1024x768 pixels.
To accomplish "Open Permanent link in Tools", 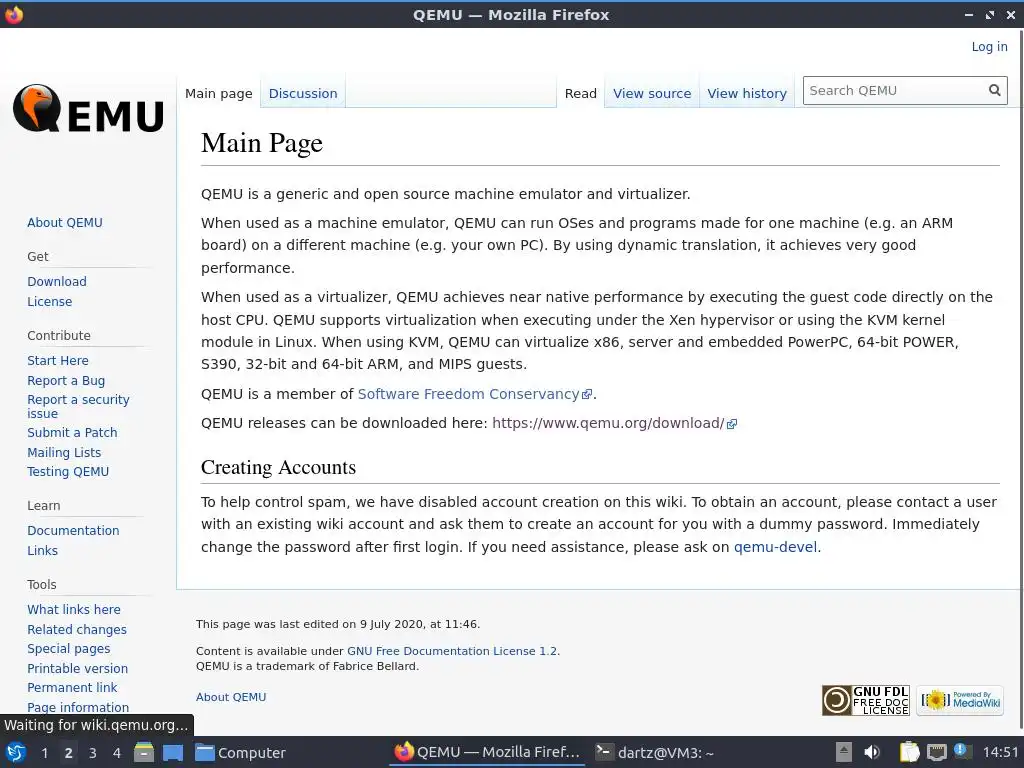I will pyautogui.click(x=72, y=688).
